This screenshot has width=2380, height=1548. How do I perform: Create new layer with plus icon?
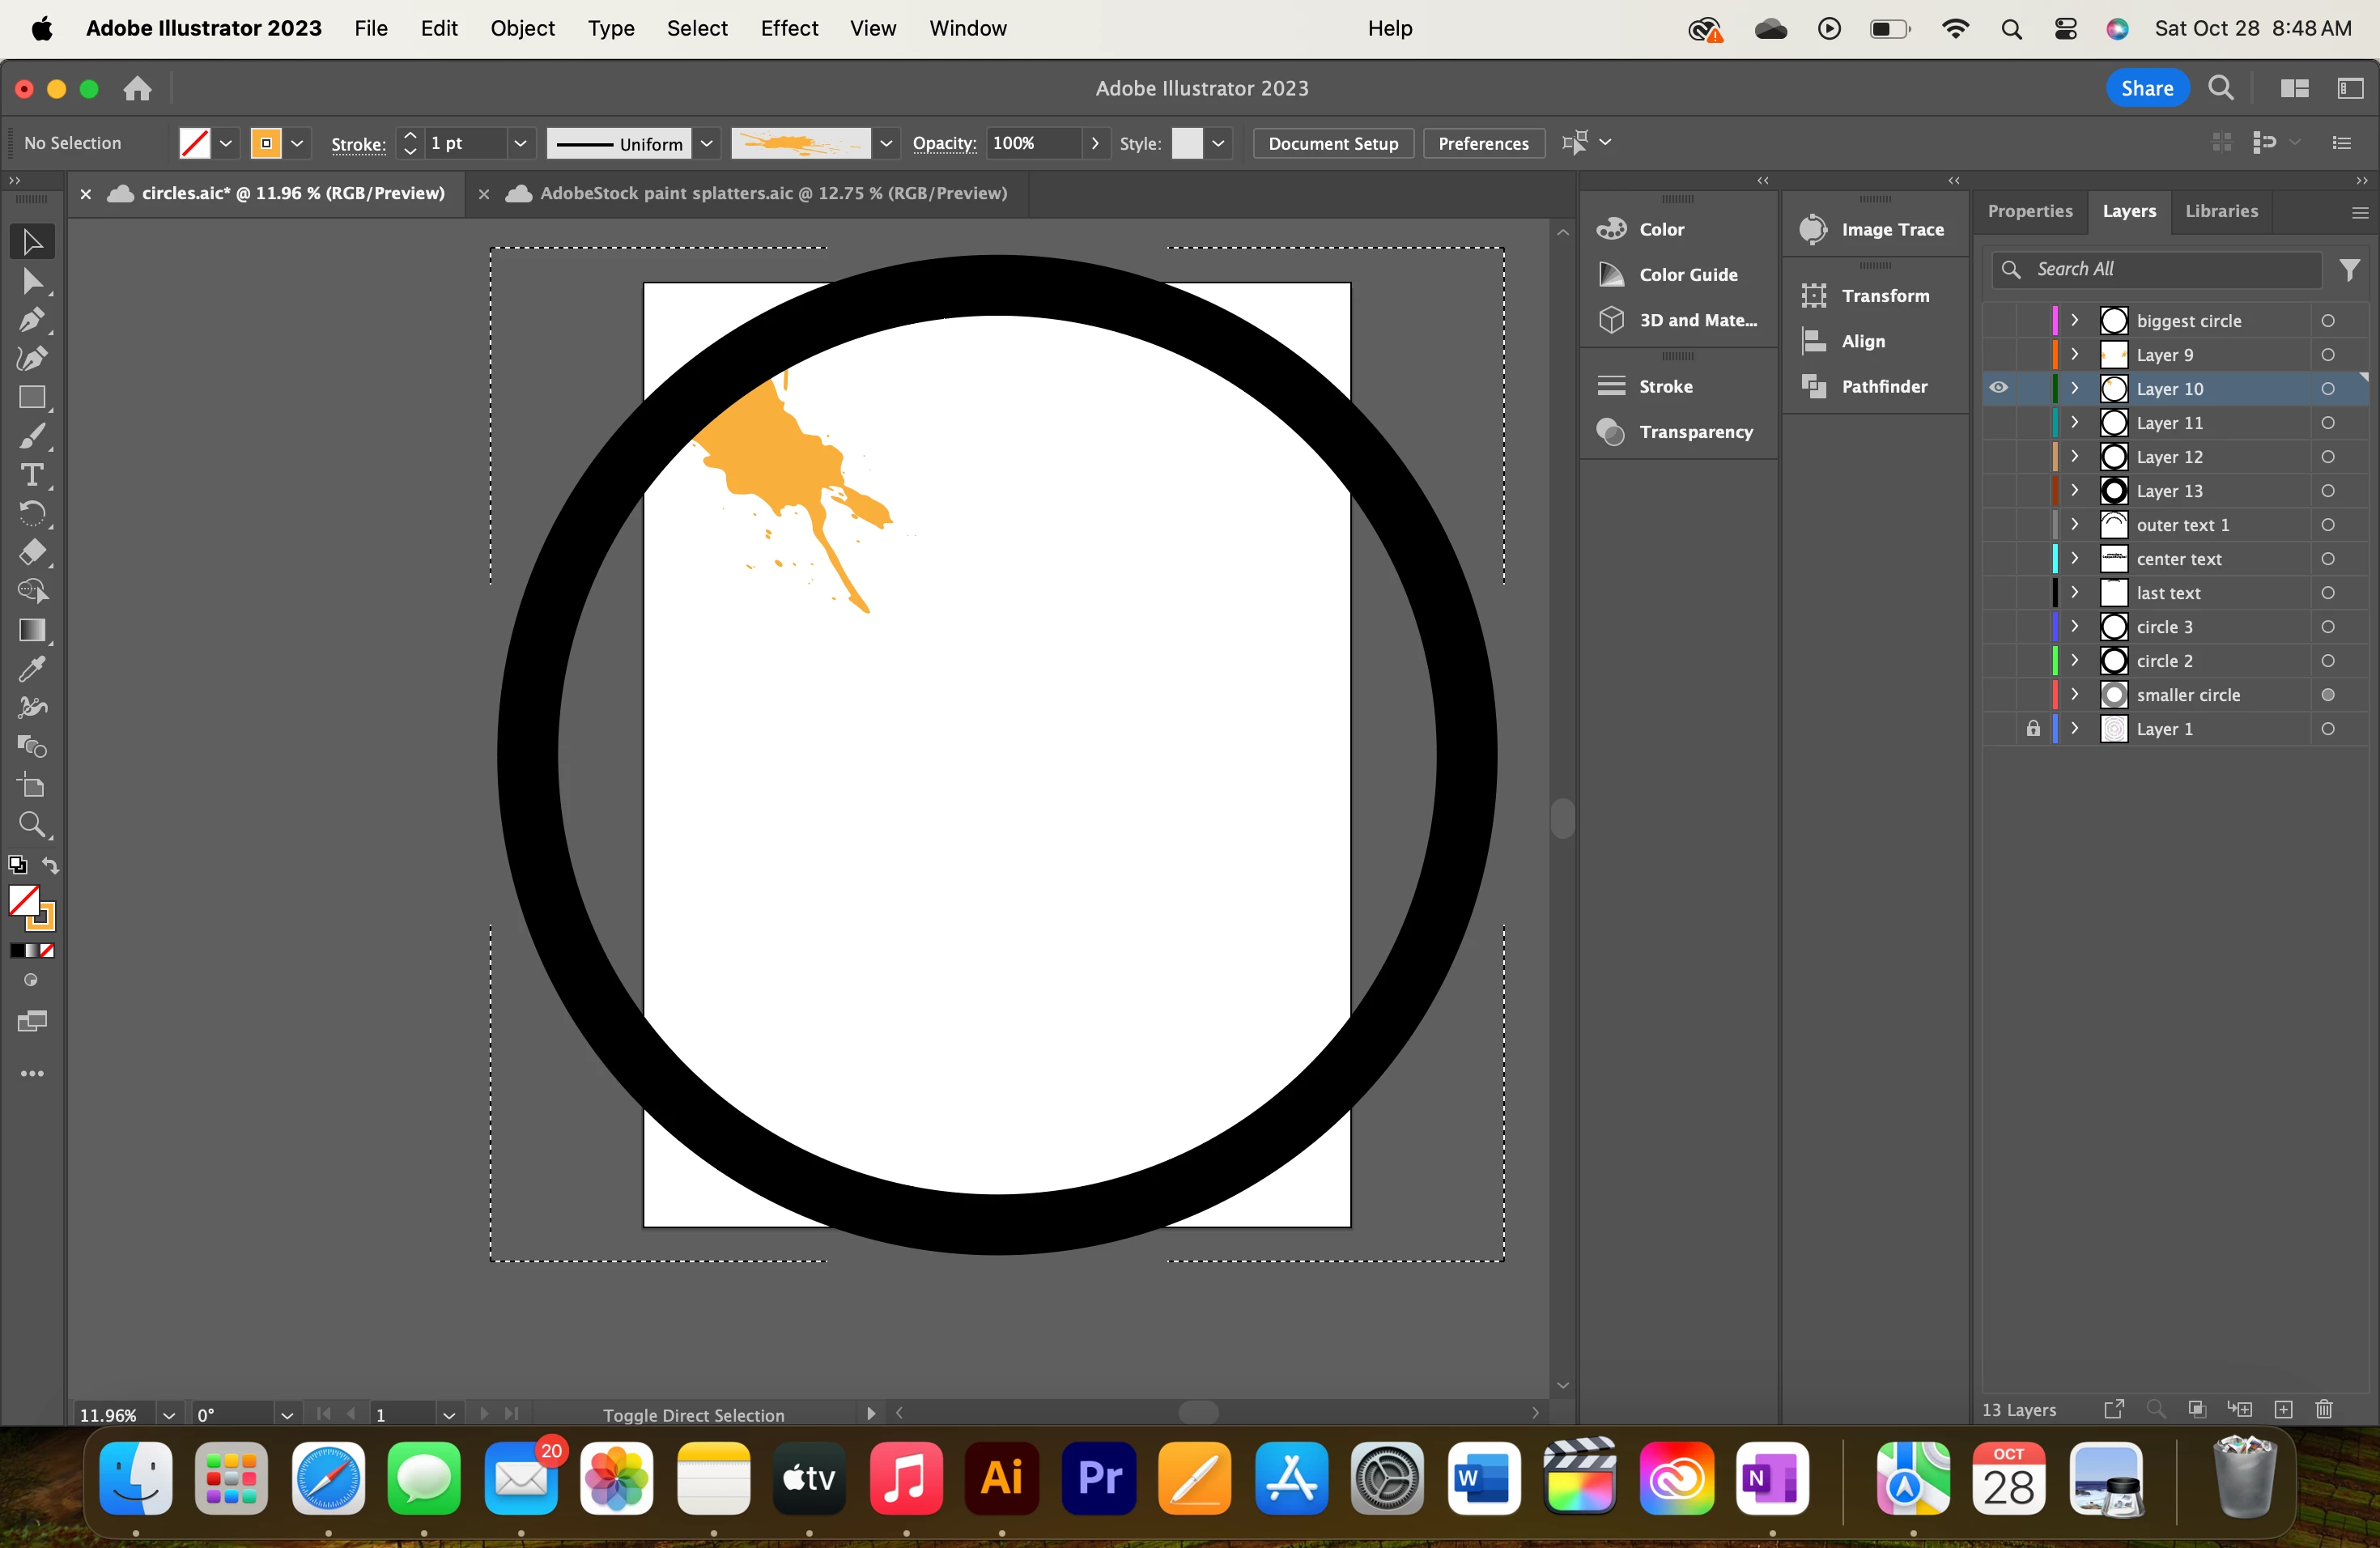(2283, 1409)
